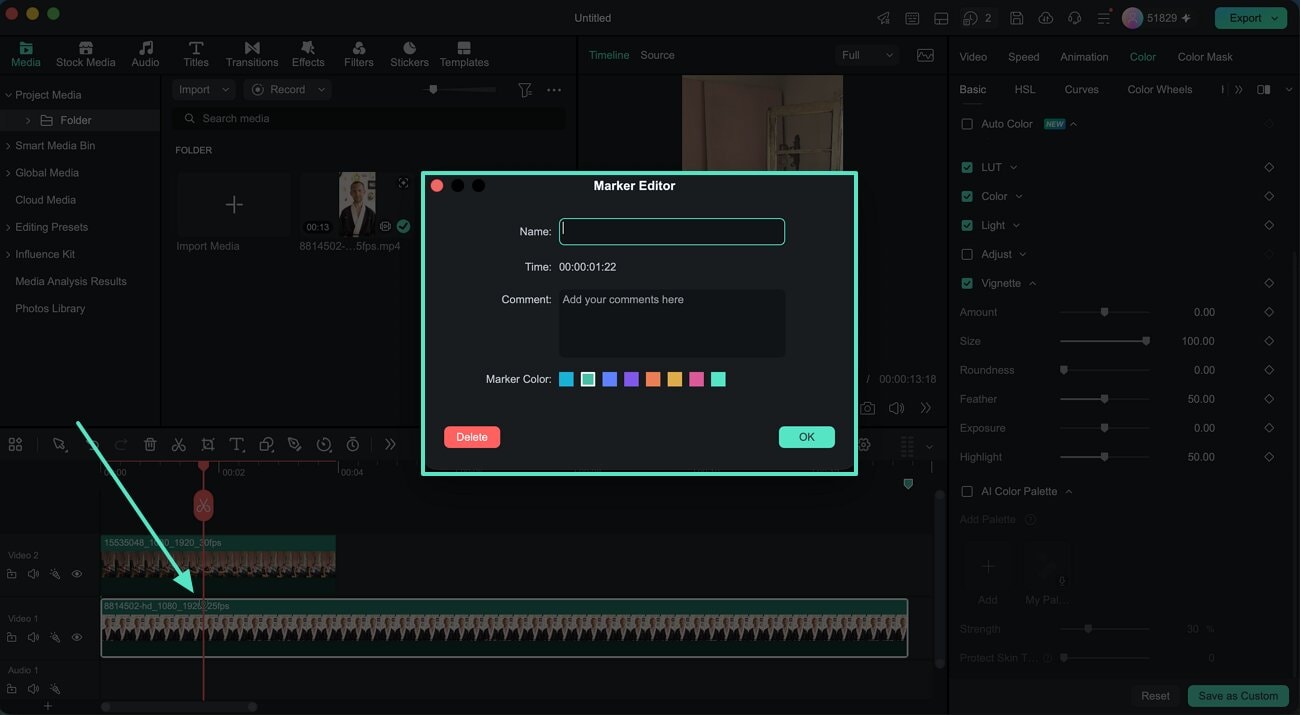The width and height of the screenshot is (1300, 715).
Task: Click the red Delete button in Marker Editor
Action: pos(472,437)
